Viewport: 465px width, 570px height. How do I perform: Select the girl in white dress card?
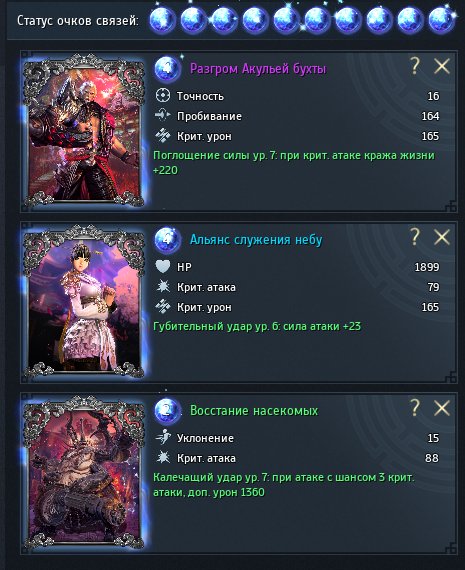[84, 301]
